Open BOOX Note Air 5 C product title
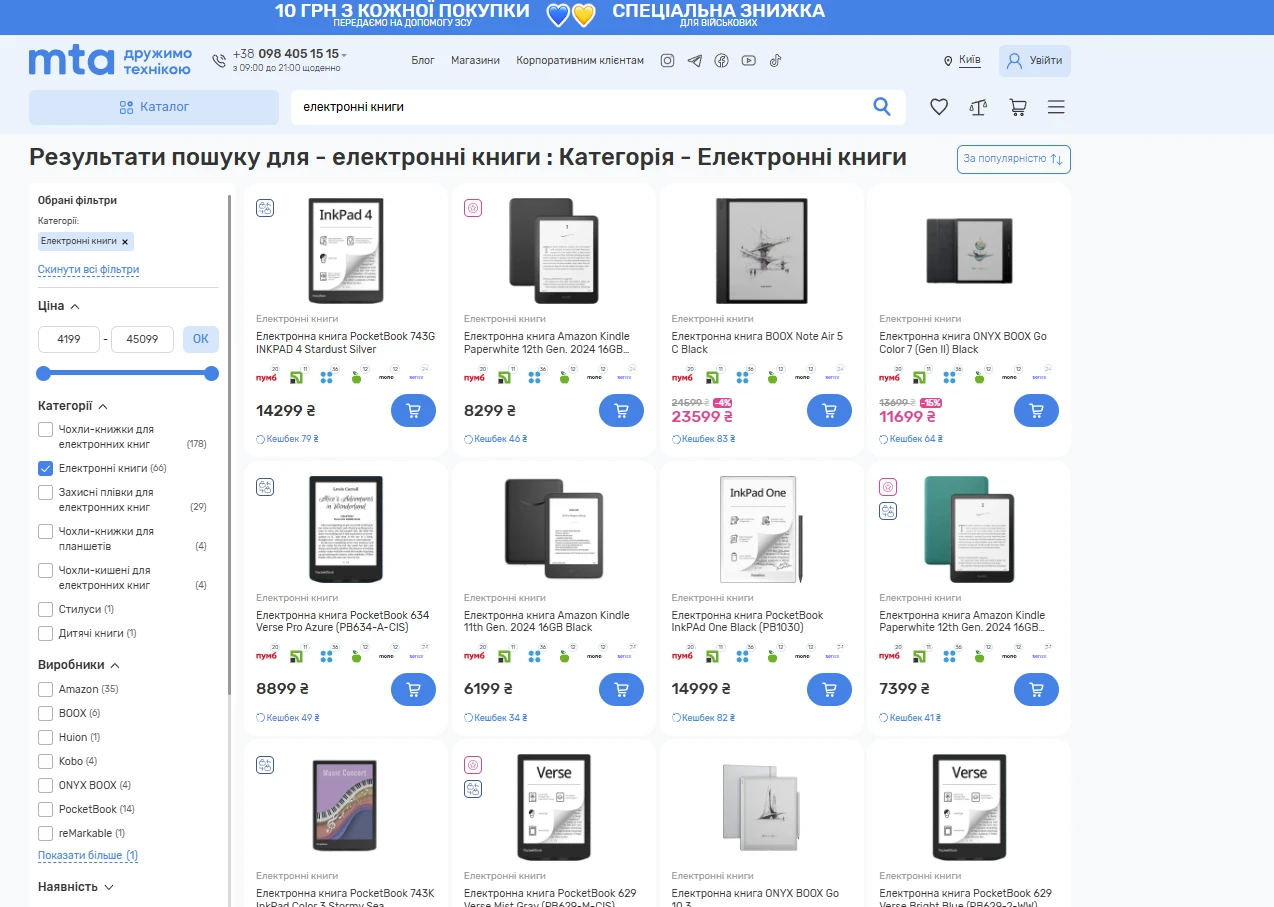The height and width of the screenshot is (907, 1274). coord(757,343)
